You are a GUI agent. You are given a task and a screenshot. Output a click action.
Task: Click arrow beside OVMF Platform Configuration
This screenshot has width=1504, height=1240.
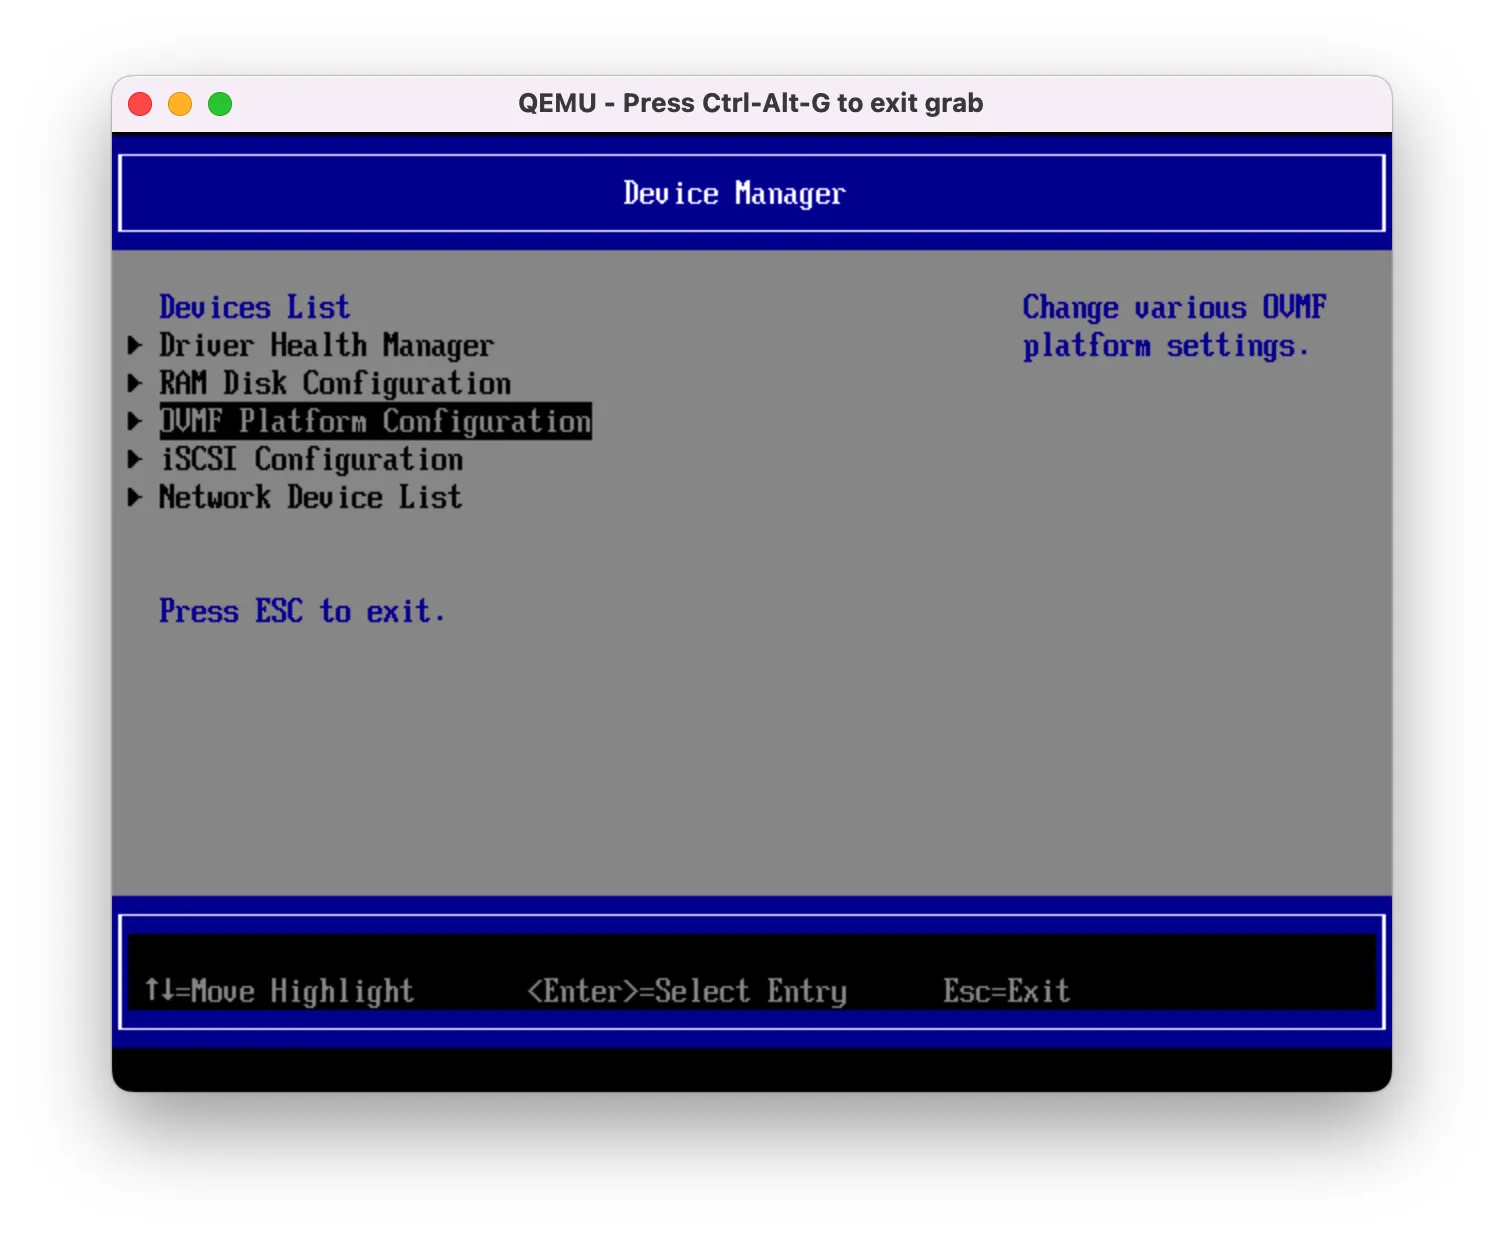(135, 421)
